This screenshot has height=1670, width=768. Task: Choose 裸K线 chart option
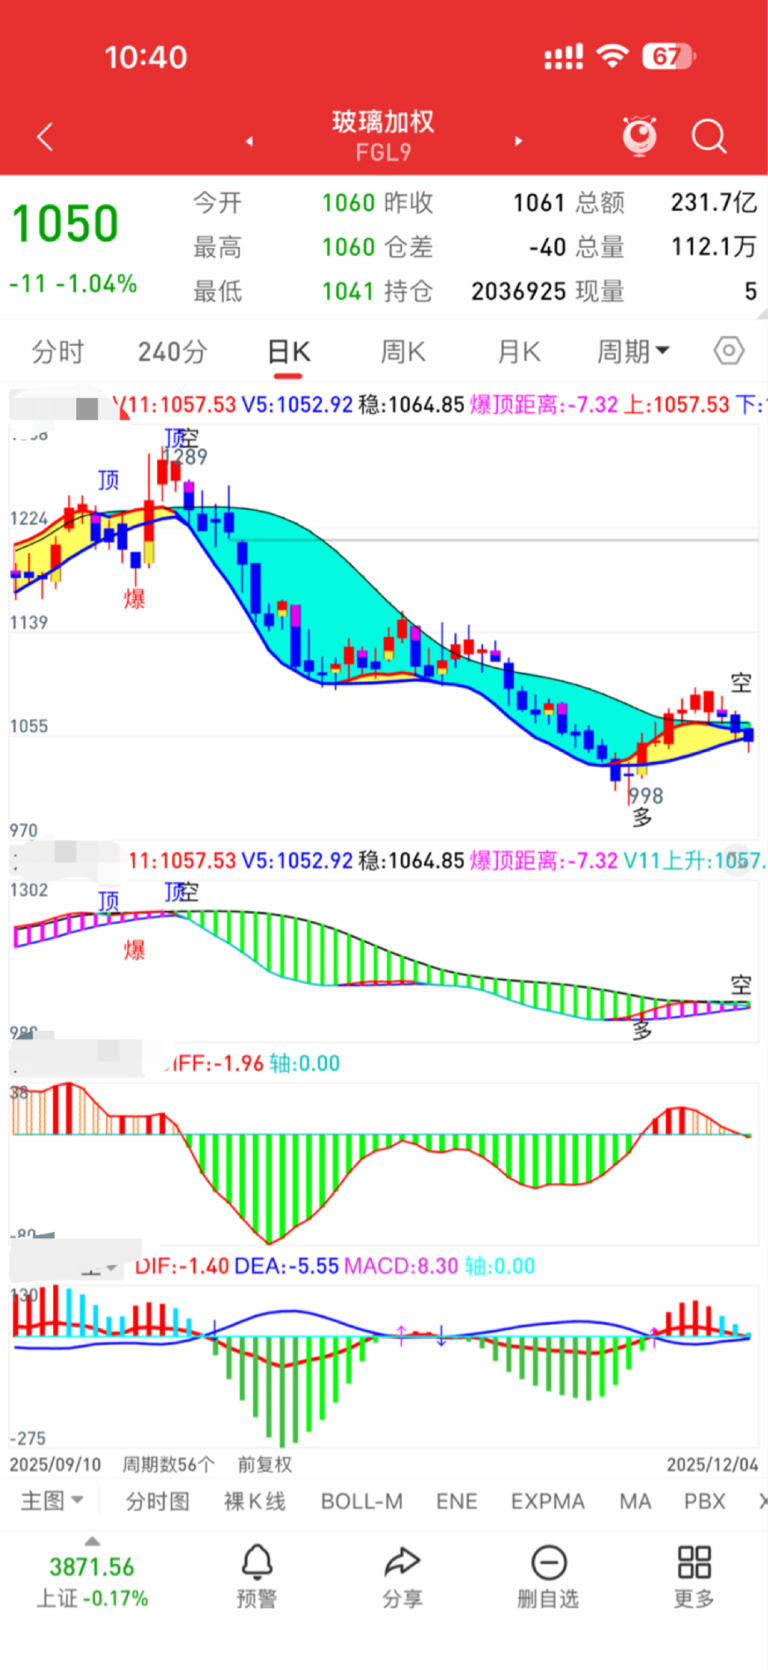click(x=255, y=1501)
